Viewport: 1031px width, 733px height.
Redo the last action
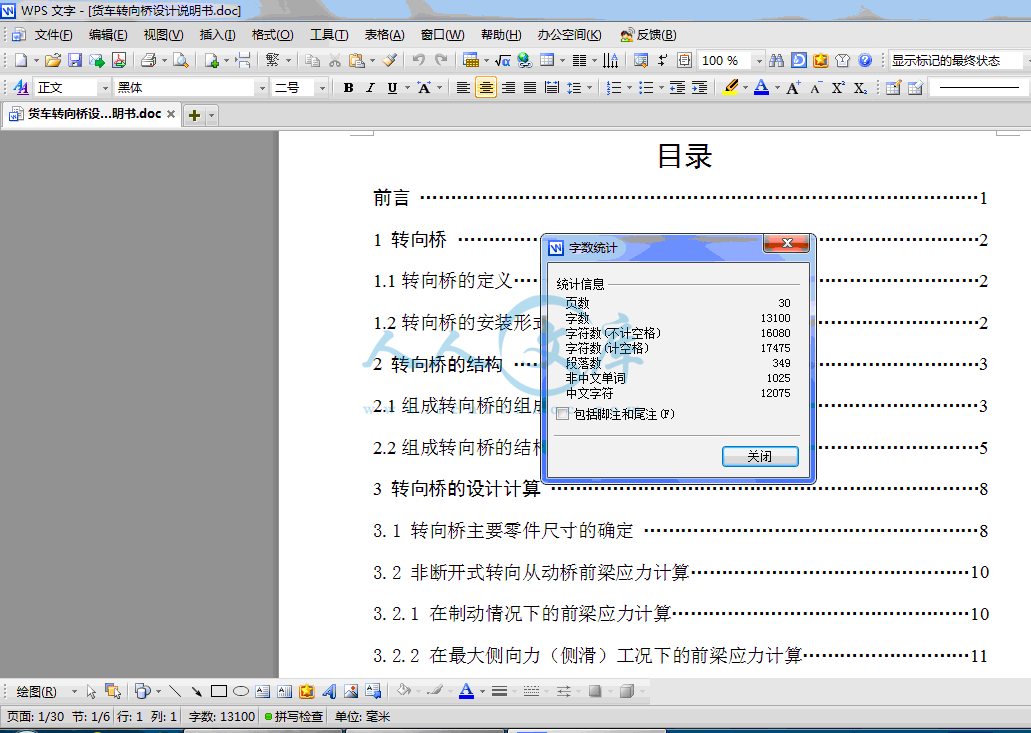441,60
